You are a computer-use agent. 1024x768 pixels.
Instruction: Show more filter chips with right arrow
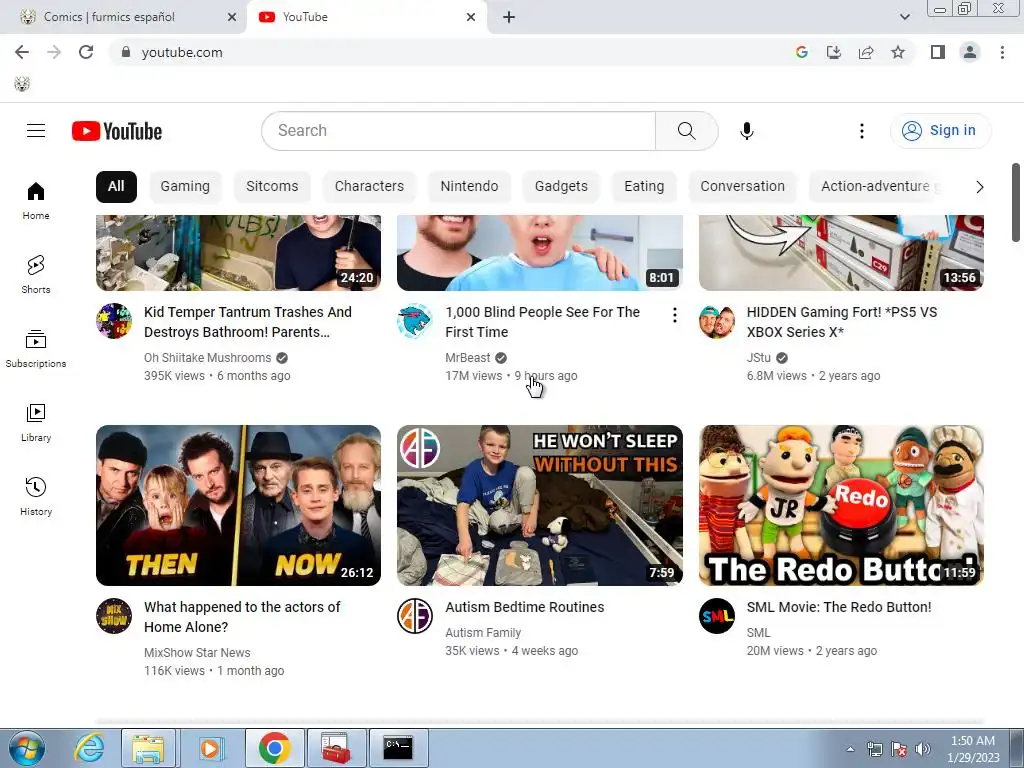point(979,187)
